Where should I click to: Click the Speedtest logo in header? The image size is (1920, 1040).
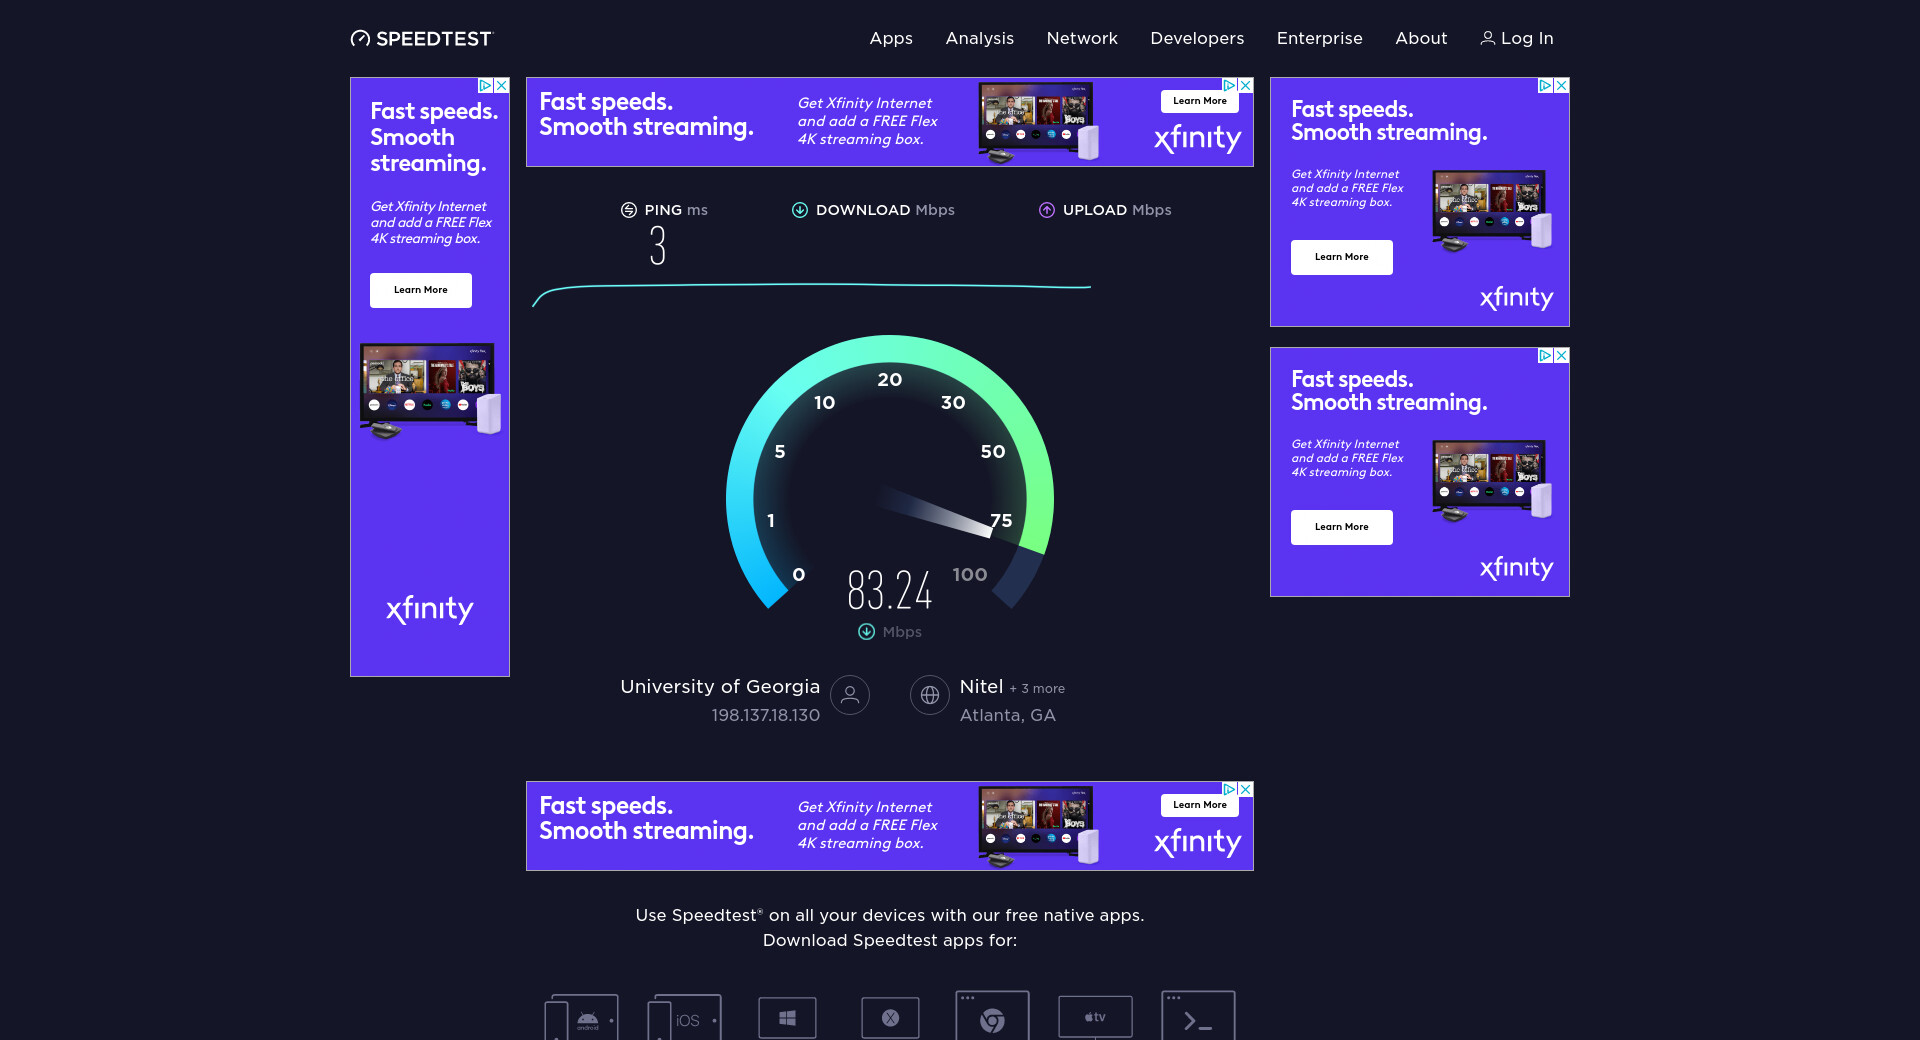(x=422, y=38)
